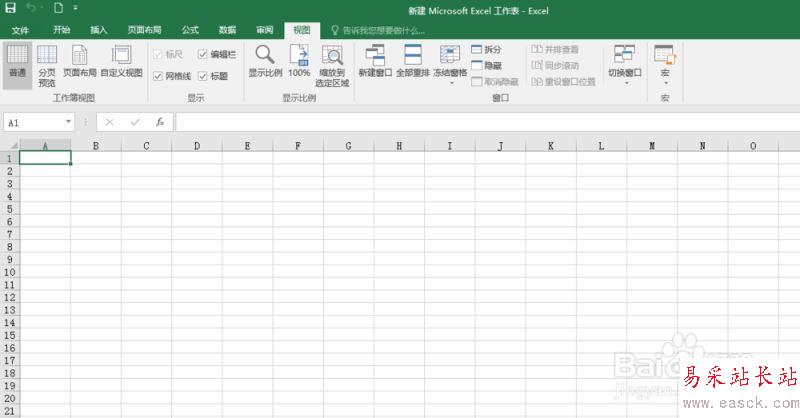Switch to the 数据 ribbon tab
800x418 pixels.
click(228, 30)
